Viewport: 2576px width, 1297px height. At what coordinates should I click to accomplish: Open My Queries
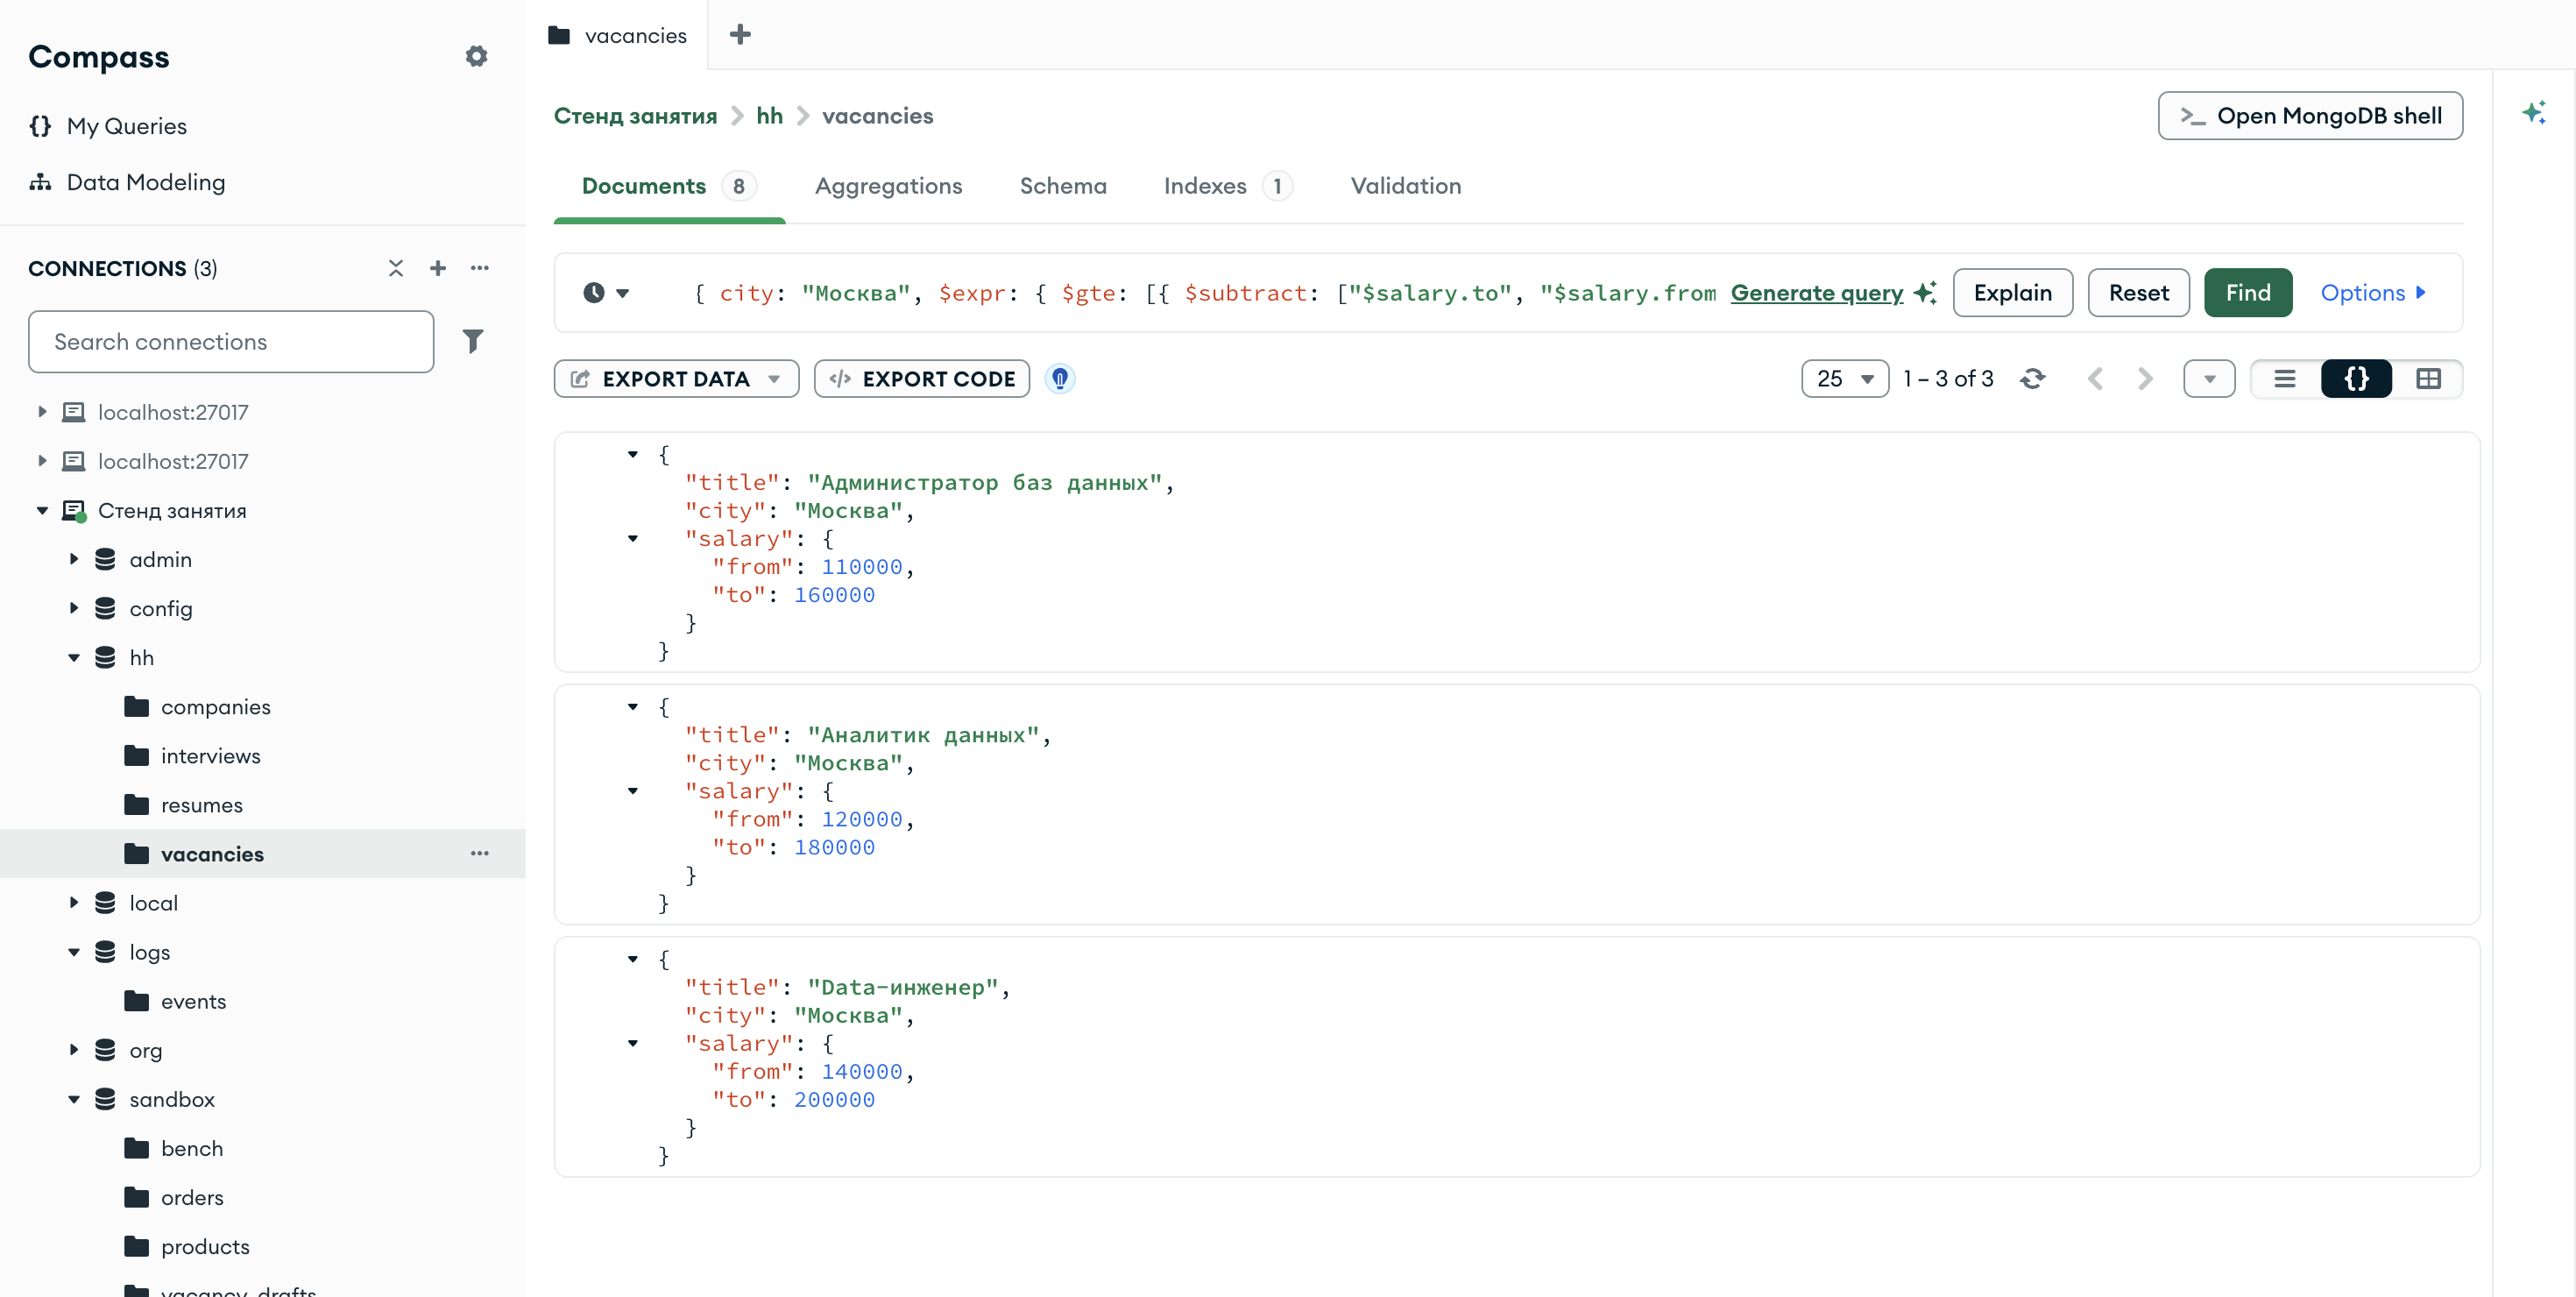126,126
